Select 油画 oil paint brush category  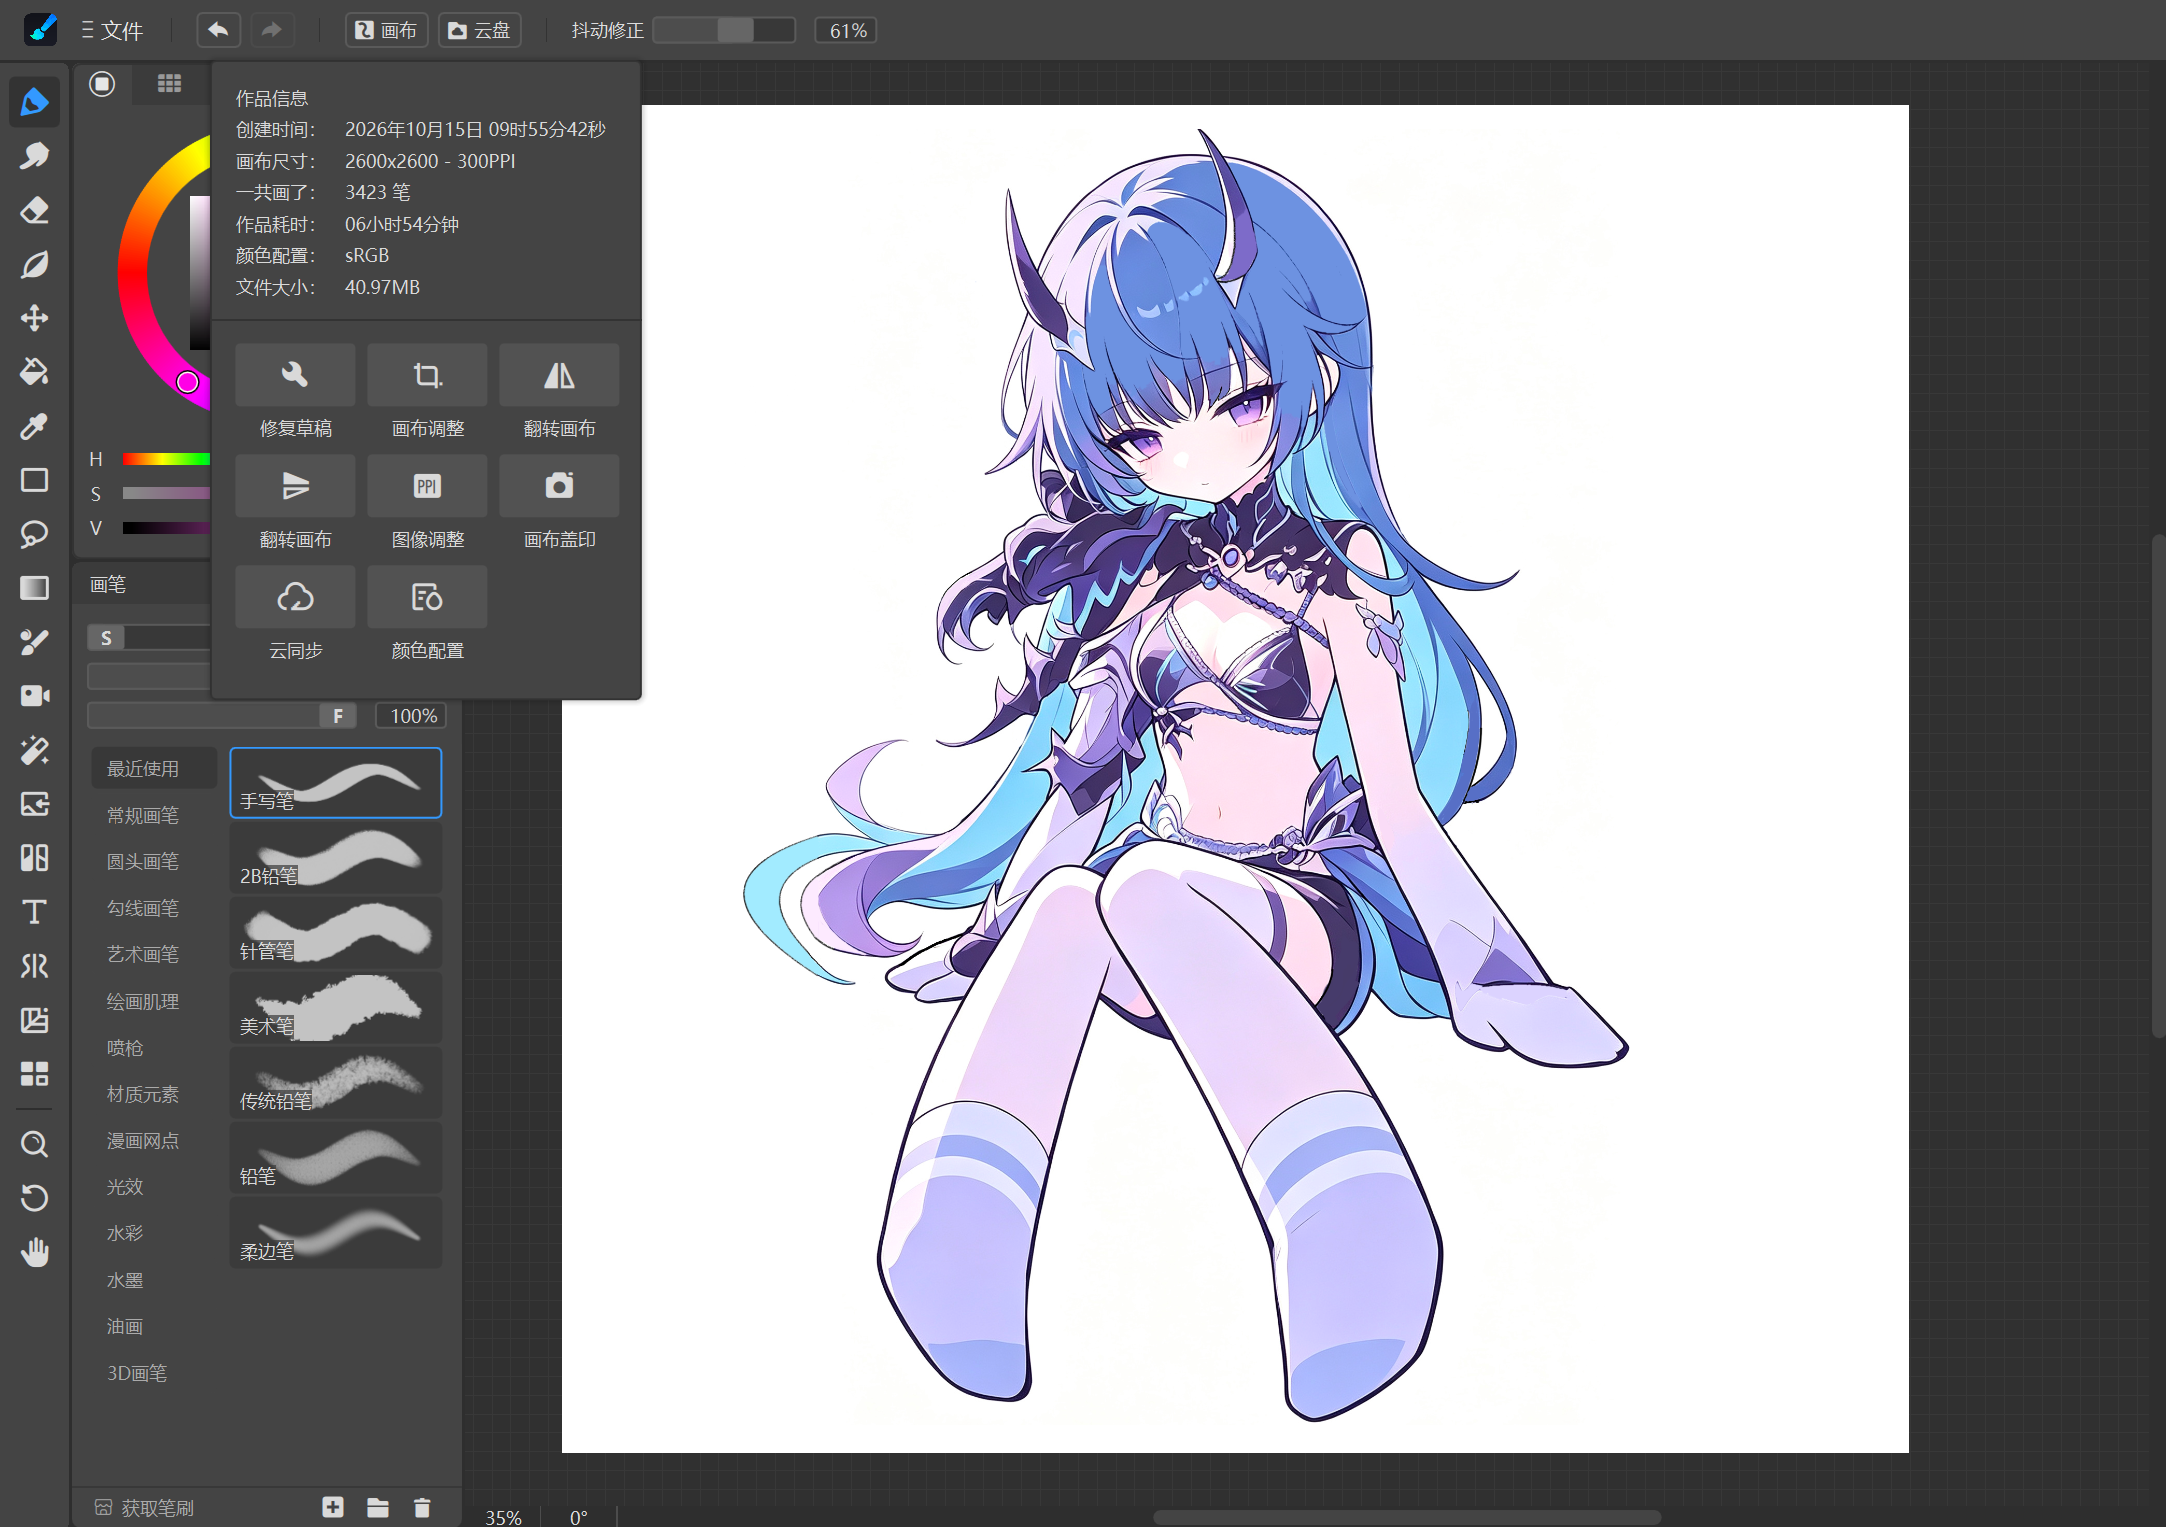click(x=125, y=1327)
